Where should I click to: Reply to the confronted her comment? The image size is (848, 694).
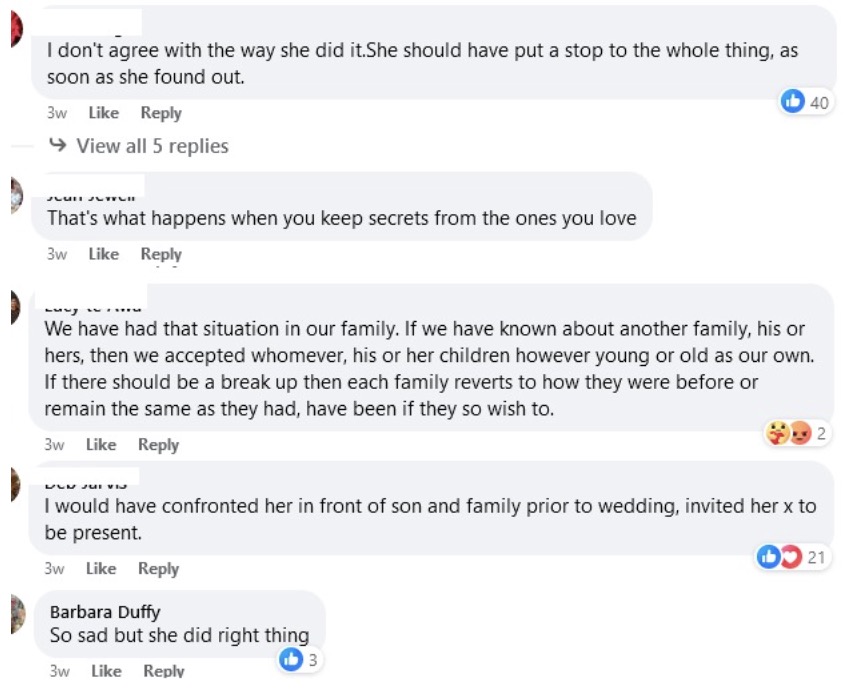[x=158, y=569]
